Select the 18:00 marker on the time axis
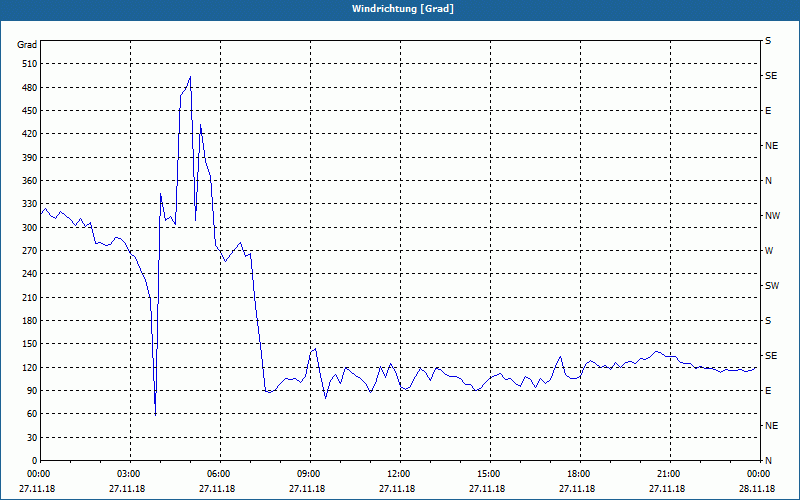800x500 pixels. click(x=579, y=474)
